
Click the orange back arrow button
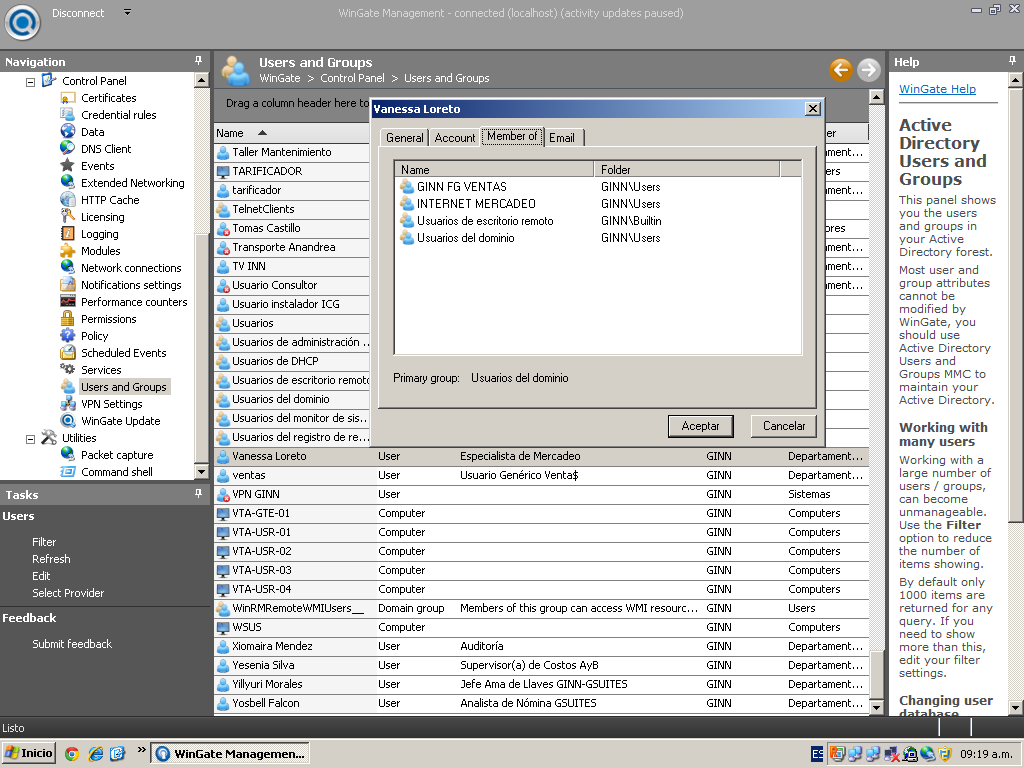click(x=841, y=69)
